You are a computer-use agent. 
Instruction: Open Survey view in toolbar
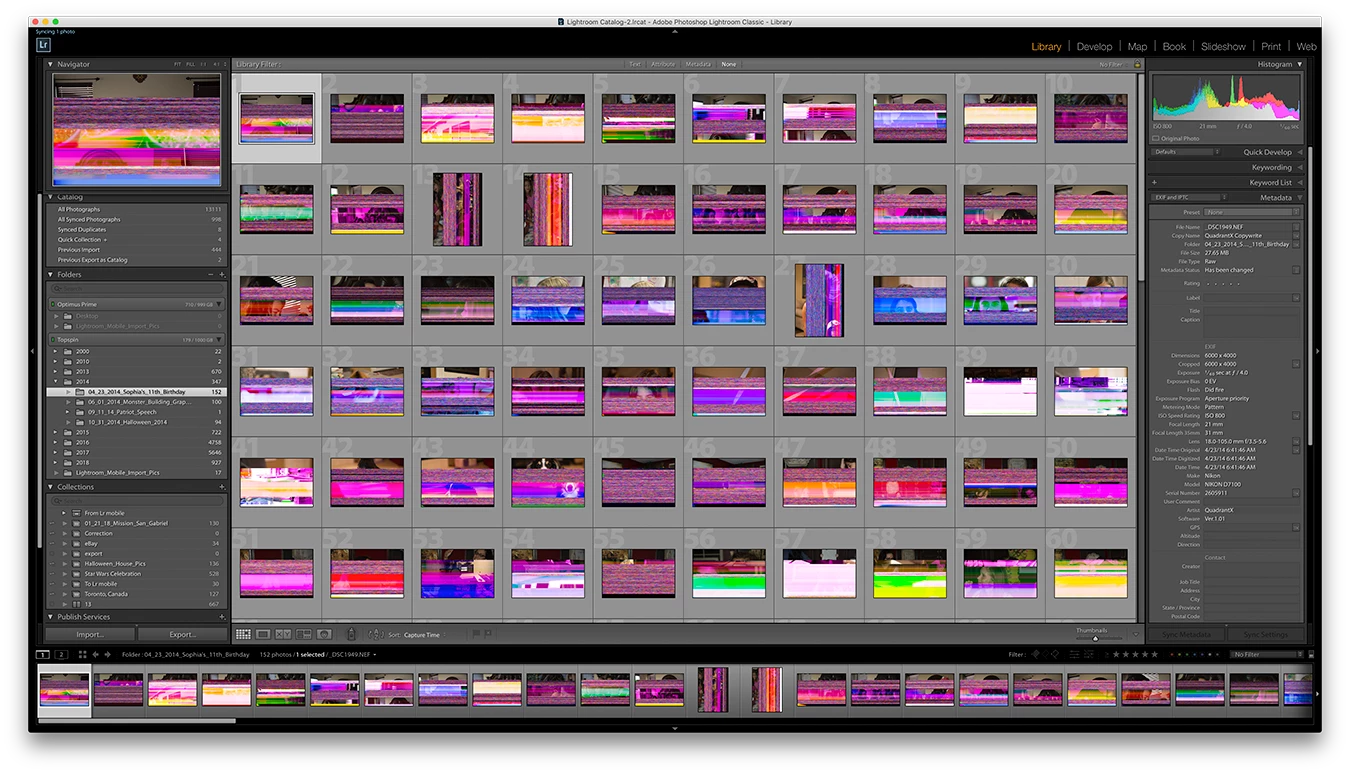[x=304, y=634]
